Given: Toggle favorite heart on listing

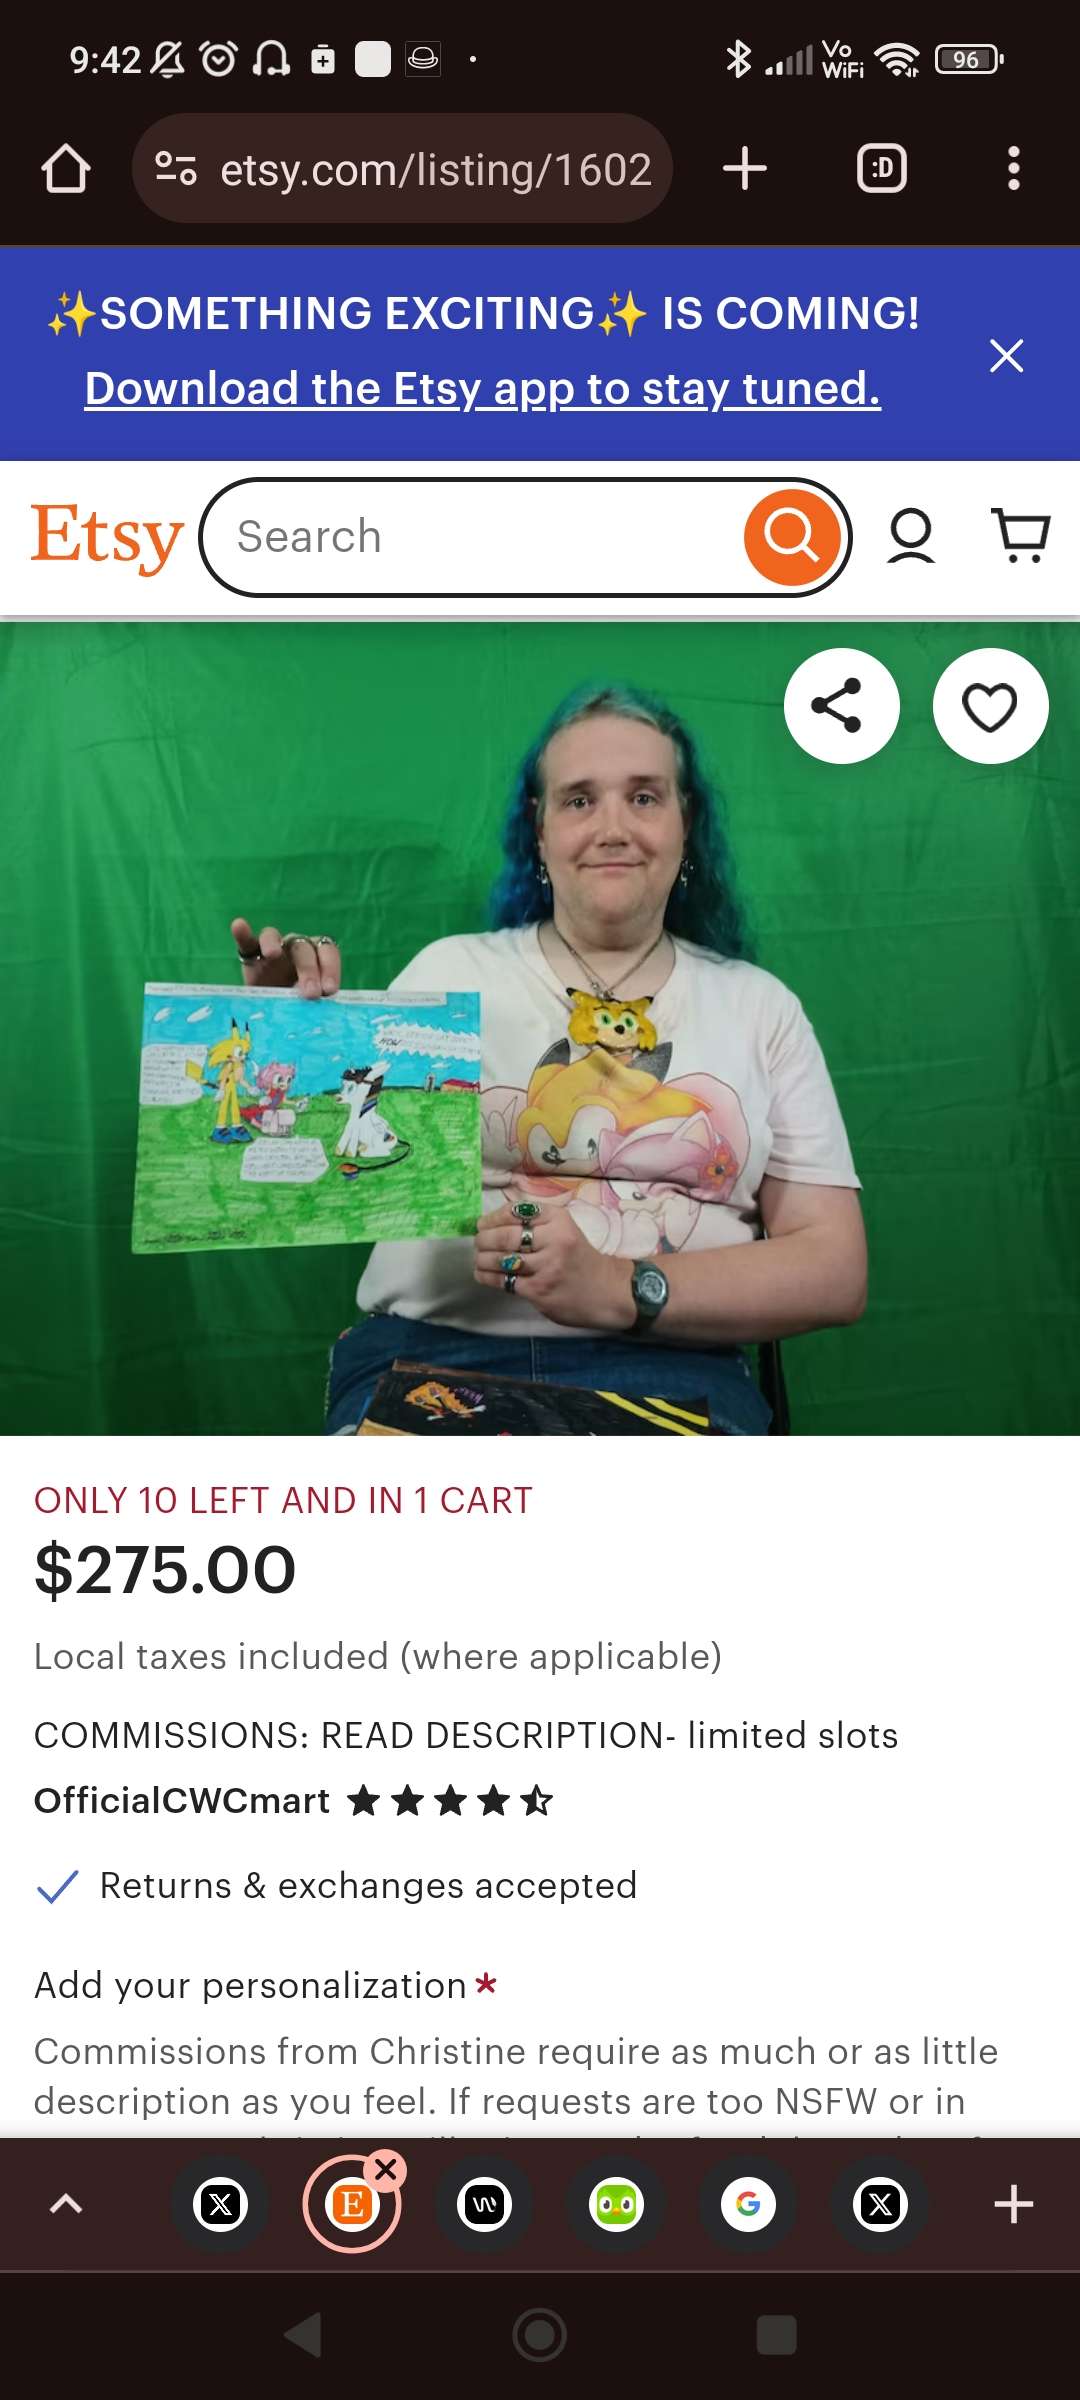Looking at the screenshot, I should coord(990,706).
